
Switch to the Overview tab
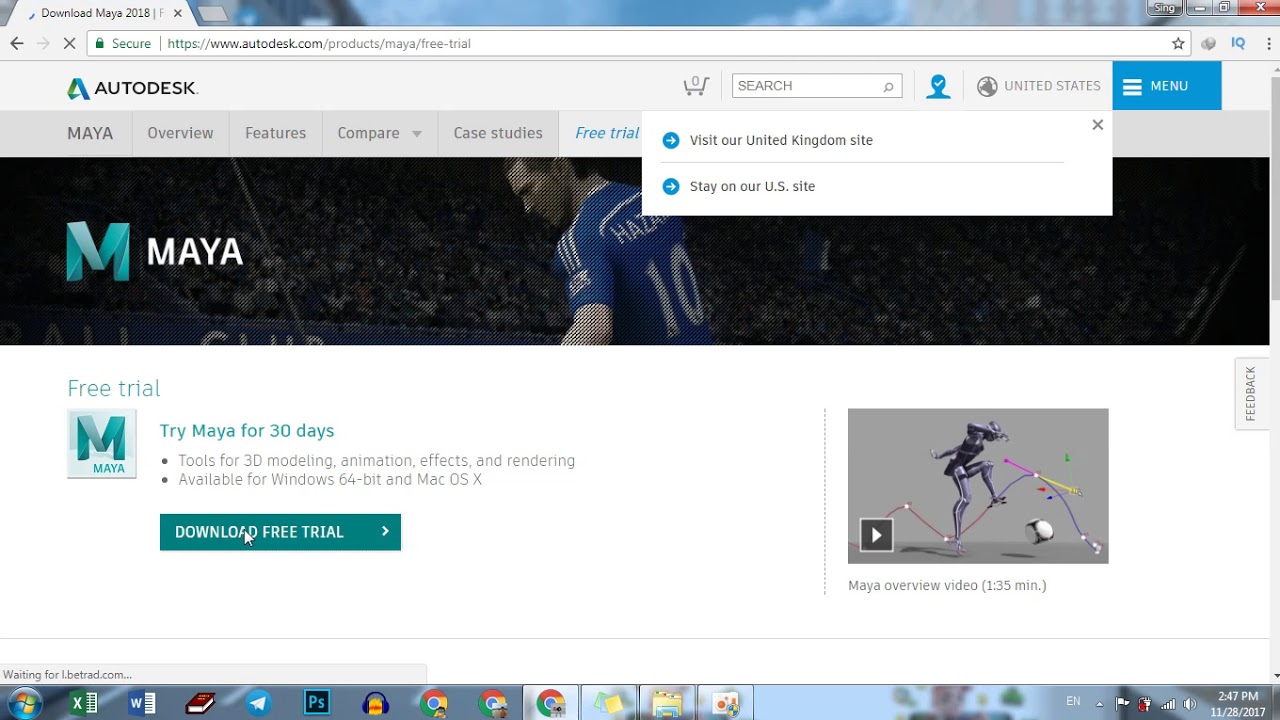point(180,133)
